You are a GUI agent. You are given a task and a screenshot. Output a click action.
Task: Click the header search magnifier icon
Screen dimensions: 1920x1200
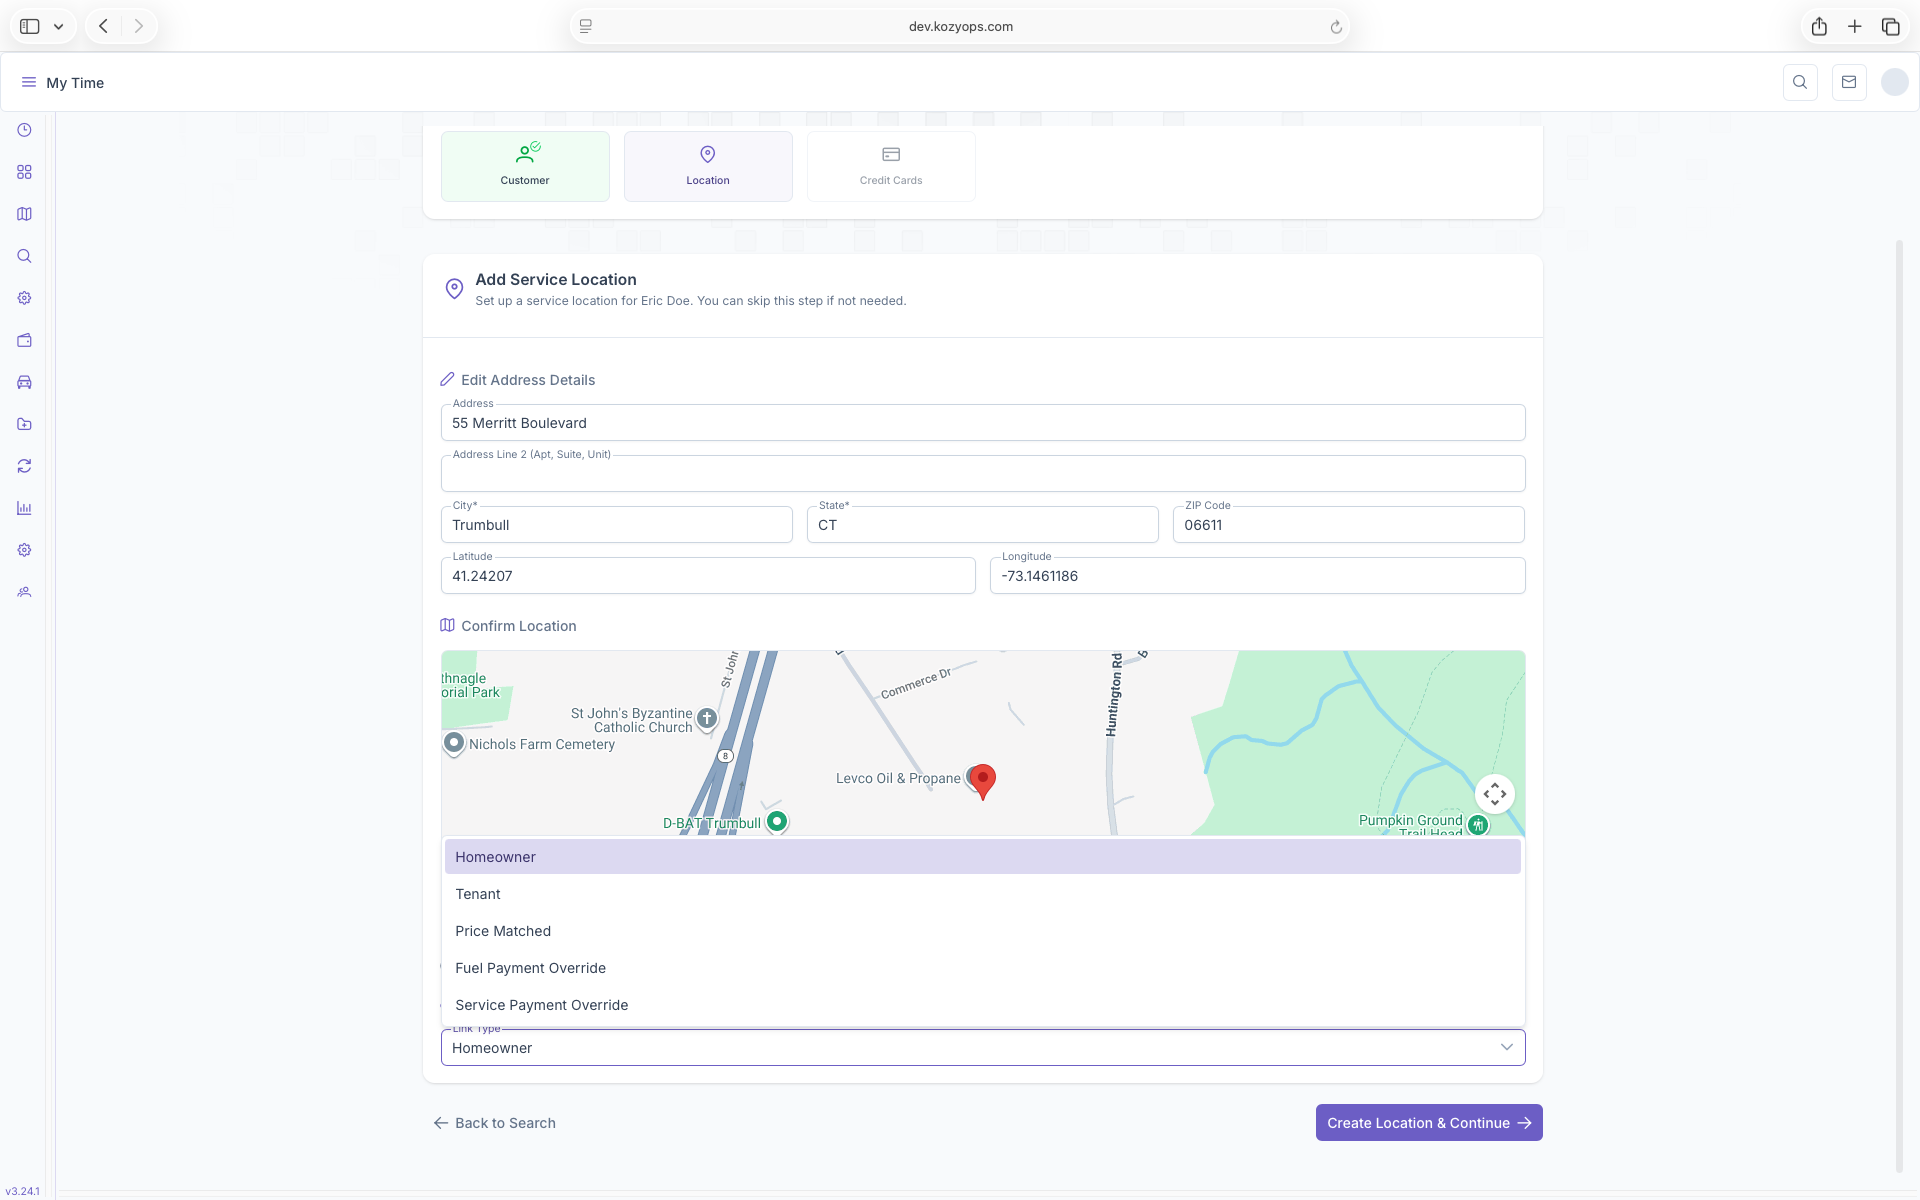[1799, 83]
